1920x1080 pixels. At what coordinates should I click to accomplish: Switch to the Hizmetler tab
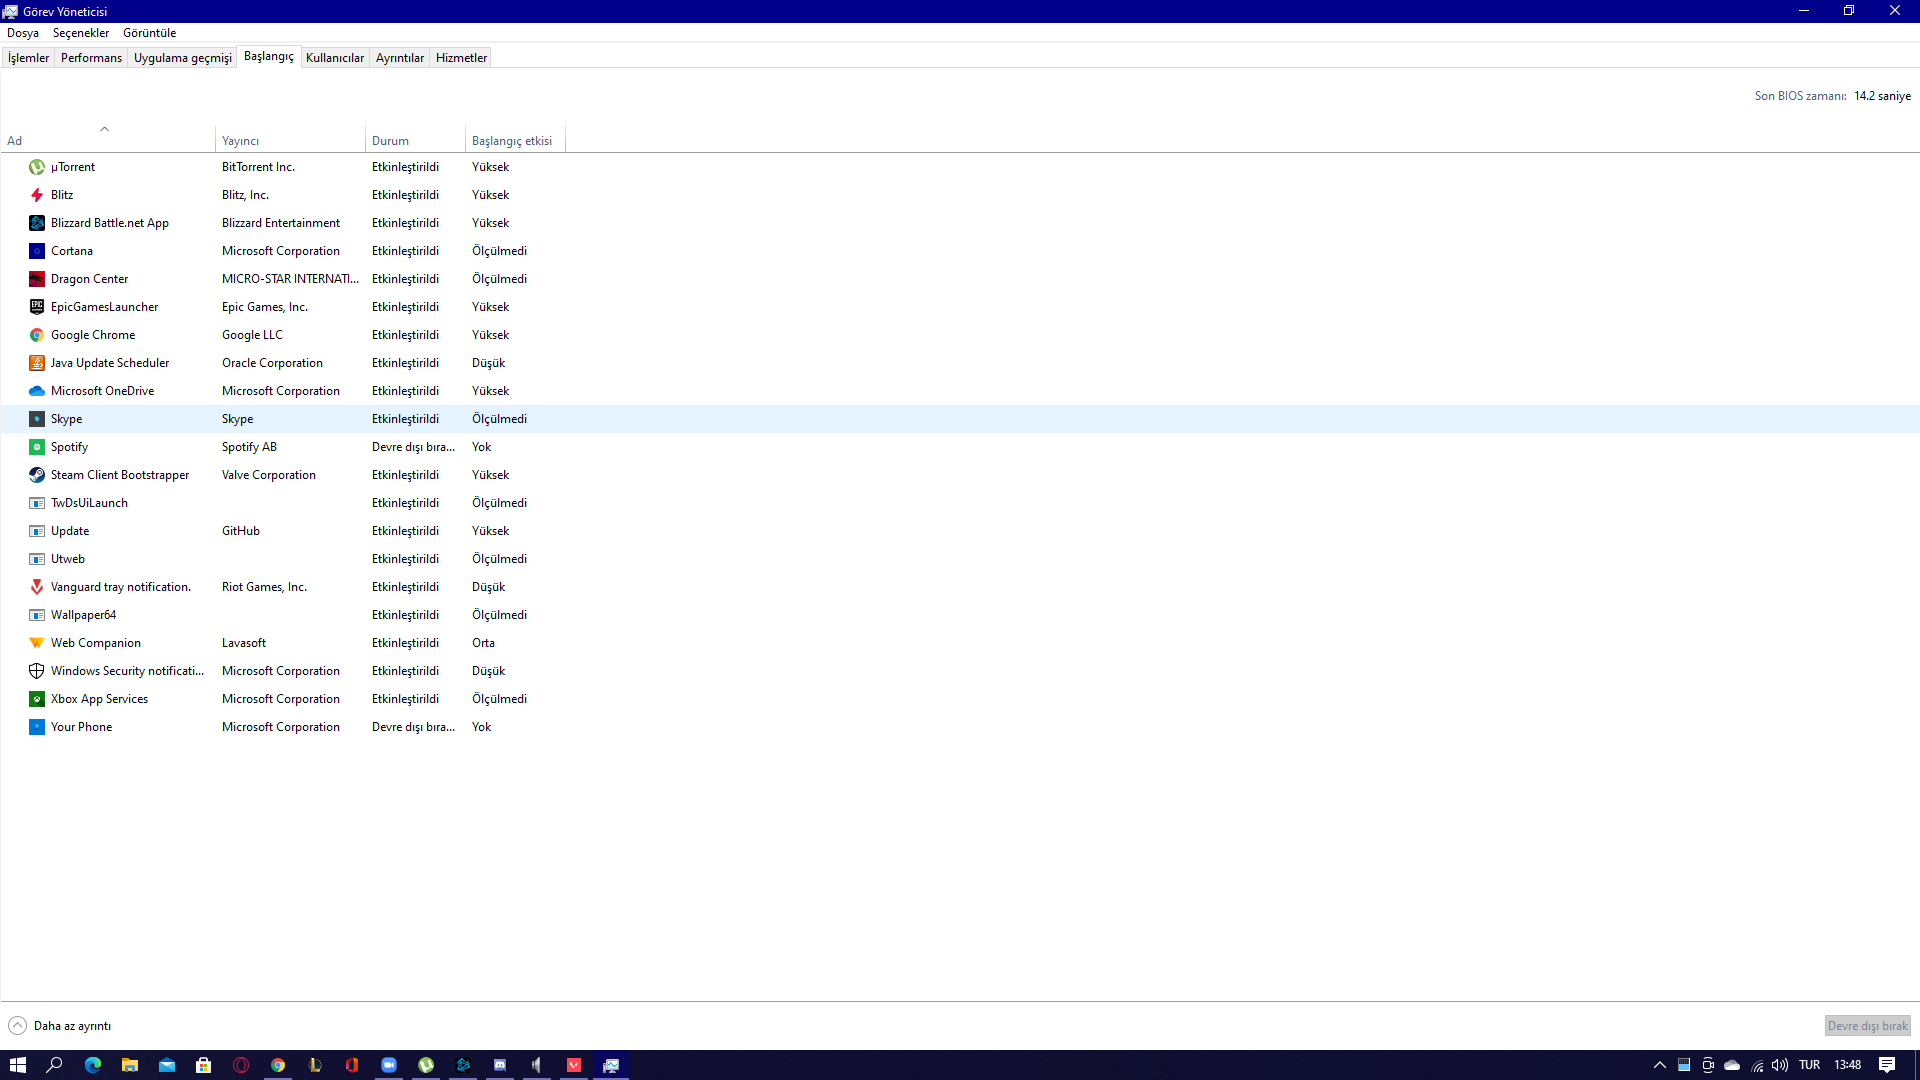point(461,58)
